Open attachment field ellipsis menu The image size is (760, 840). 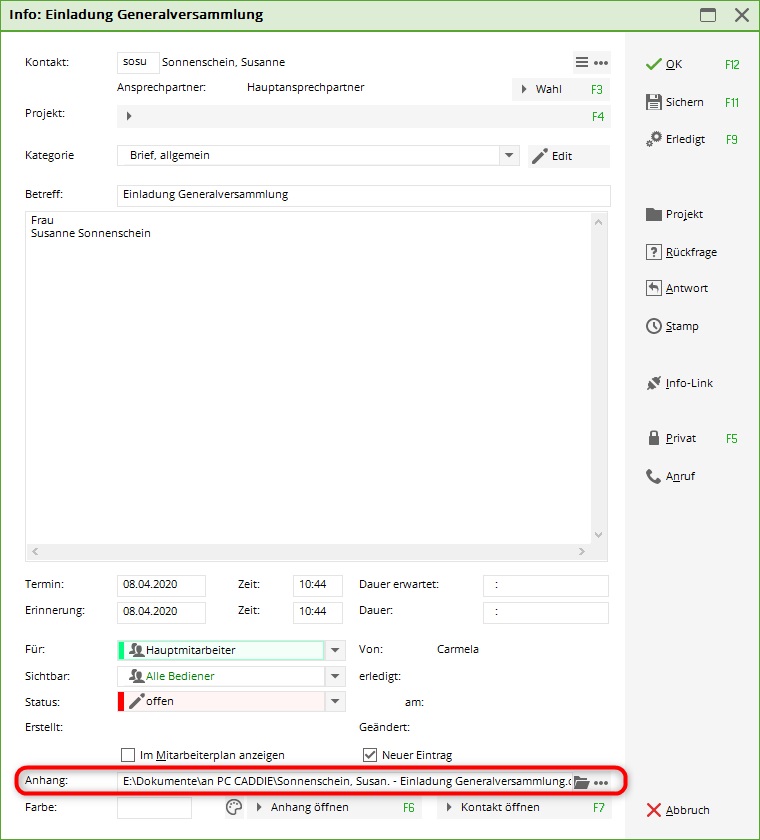point(601,782)
